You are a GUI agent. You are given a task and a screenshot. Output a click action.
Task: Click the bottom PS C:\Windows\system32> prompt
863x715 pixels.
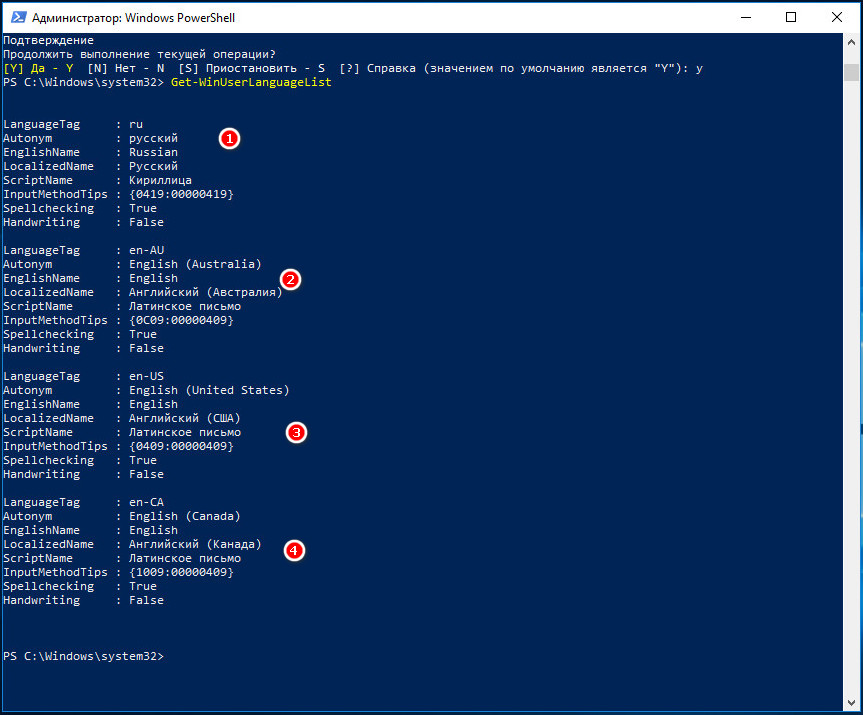pos(83,656)
